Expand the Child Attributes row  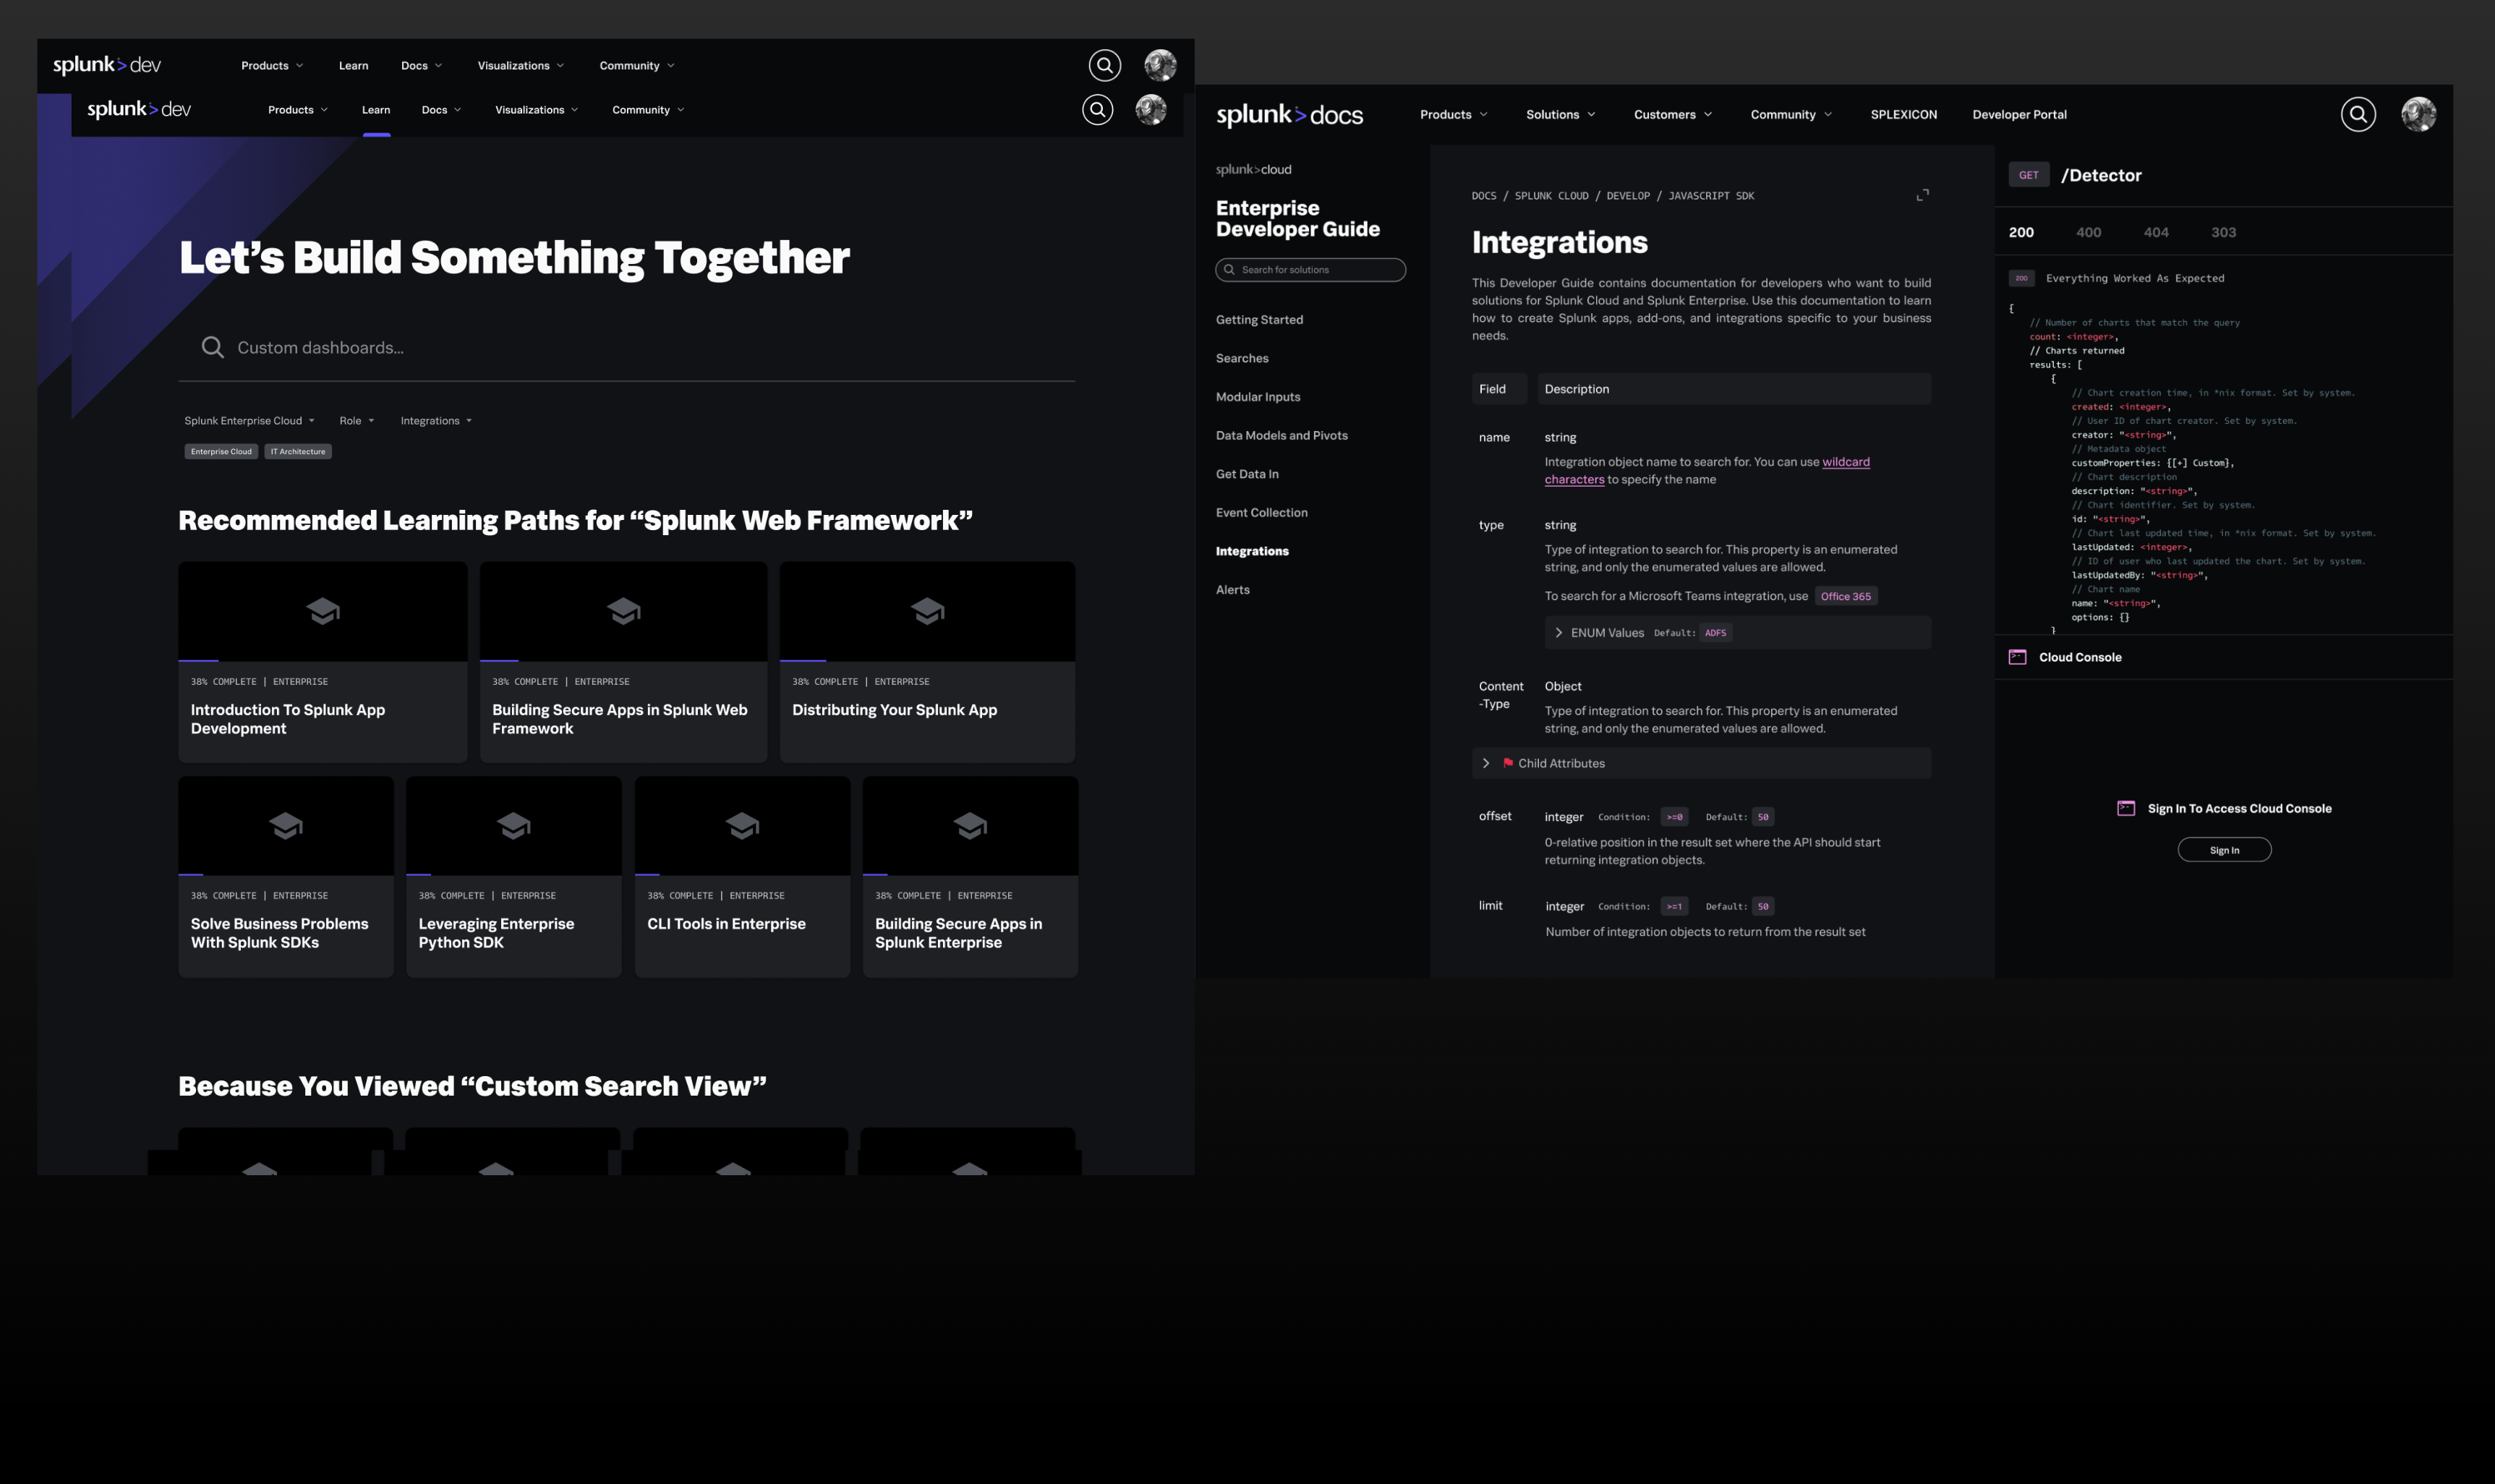point(1701,763)
